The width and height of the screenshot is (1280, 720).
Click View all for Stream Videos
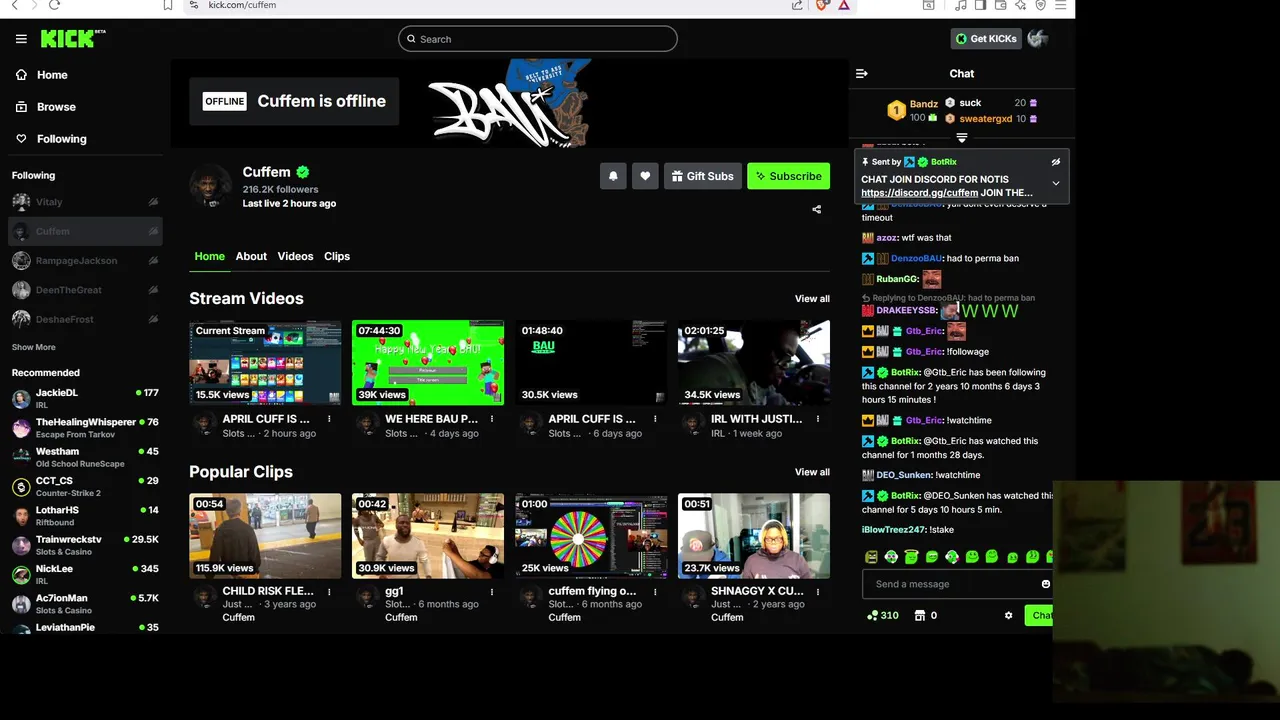(812, 299)
